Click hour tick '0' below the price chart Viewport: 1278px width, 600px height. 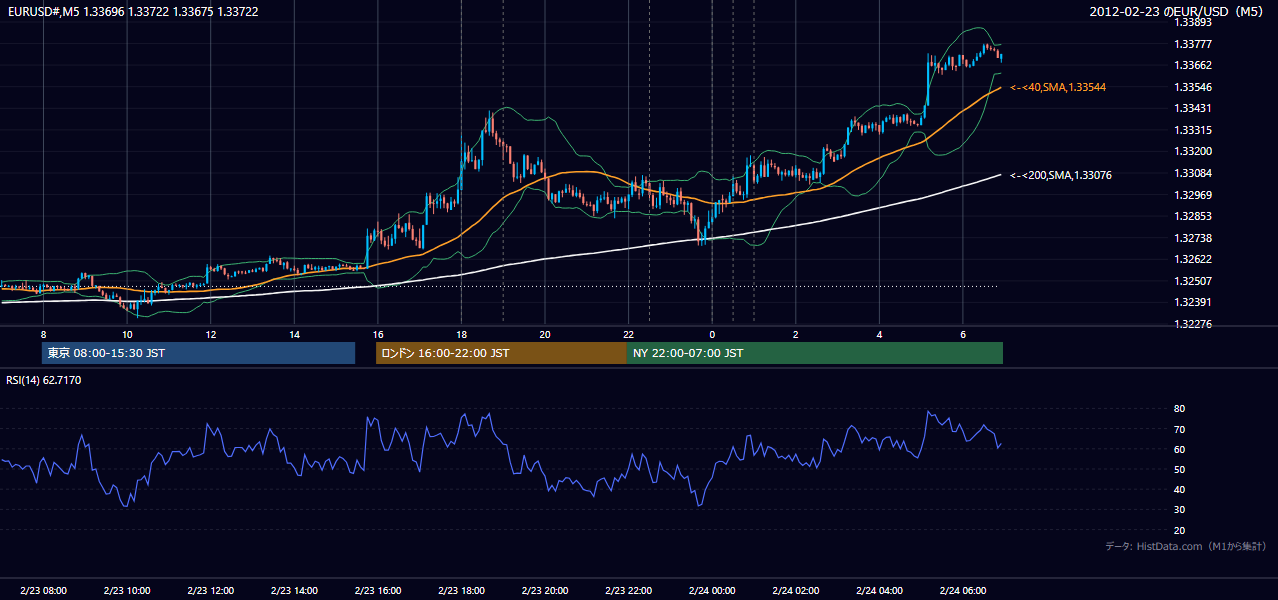(712, 334)
